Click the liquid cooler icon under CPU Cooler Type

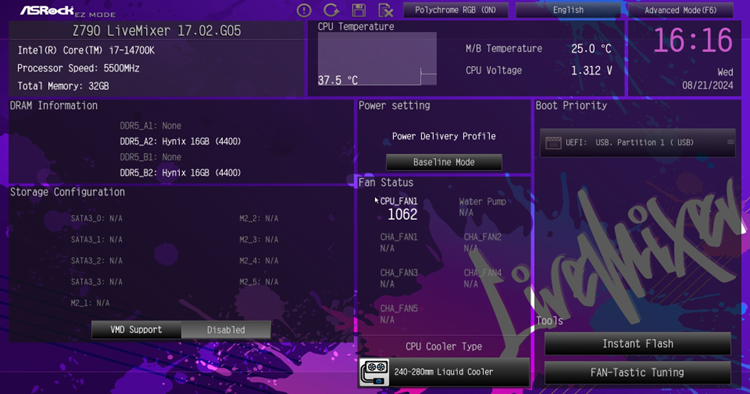[374, 372]
